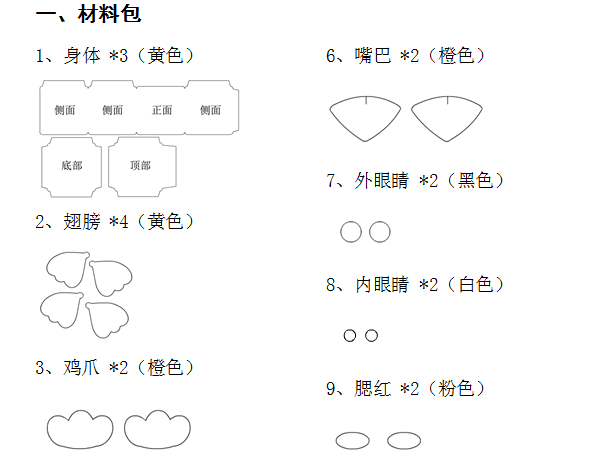Click the rightmost 侧面 body panel
This screenshot has width=600, height=468.
coord(212,108)
